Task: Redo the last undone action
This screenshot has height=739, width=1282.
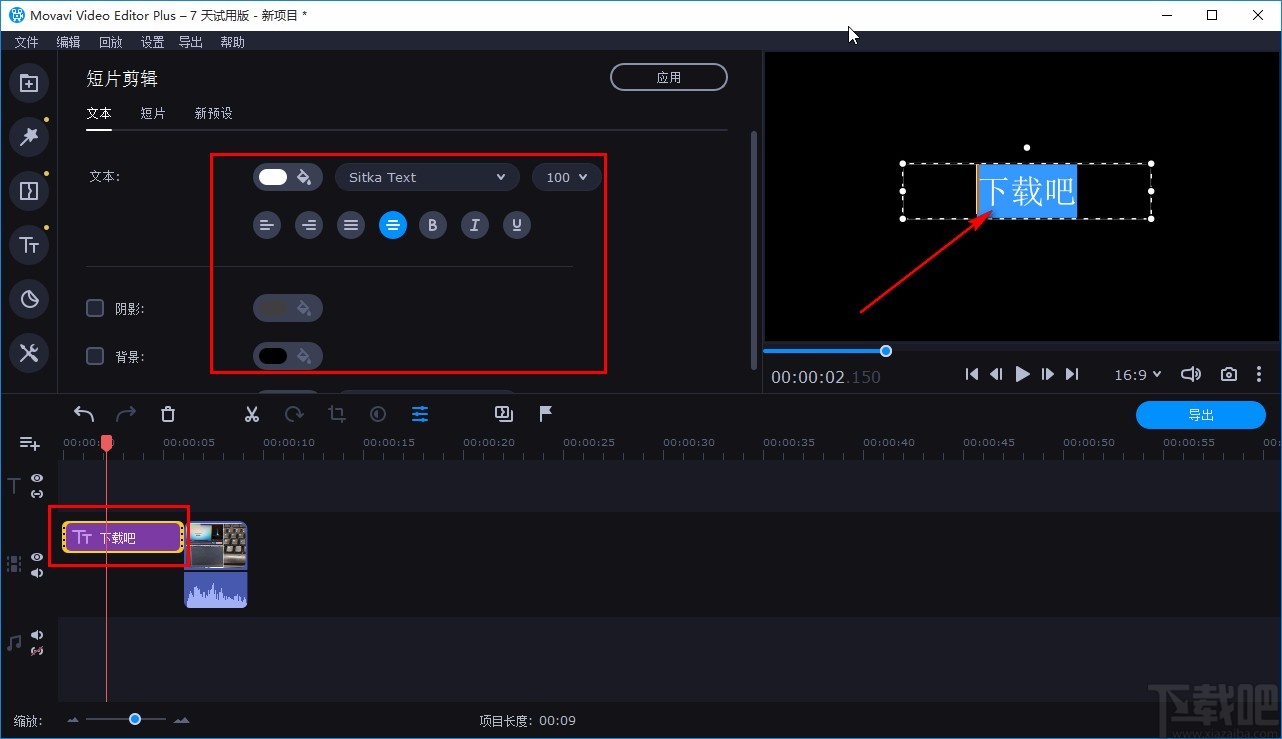Action: (126, 414)
